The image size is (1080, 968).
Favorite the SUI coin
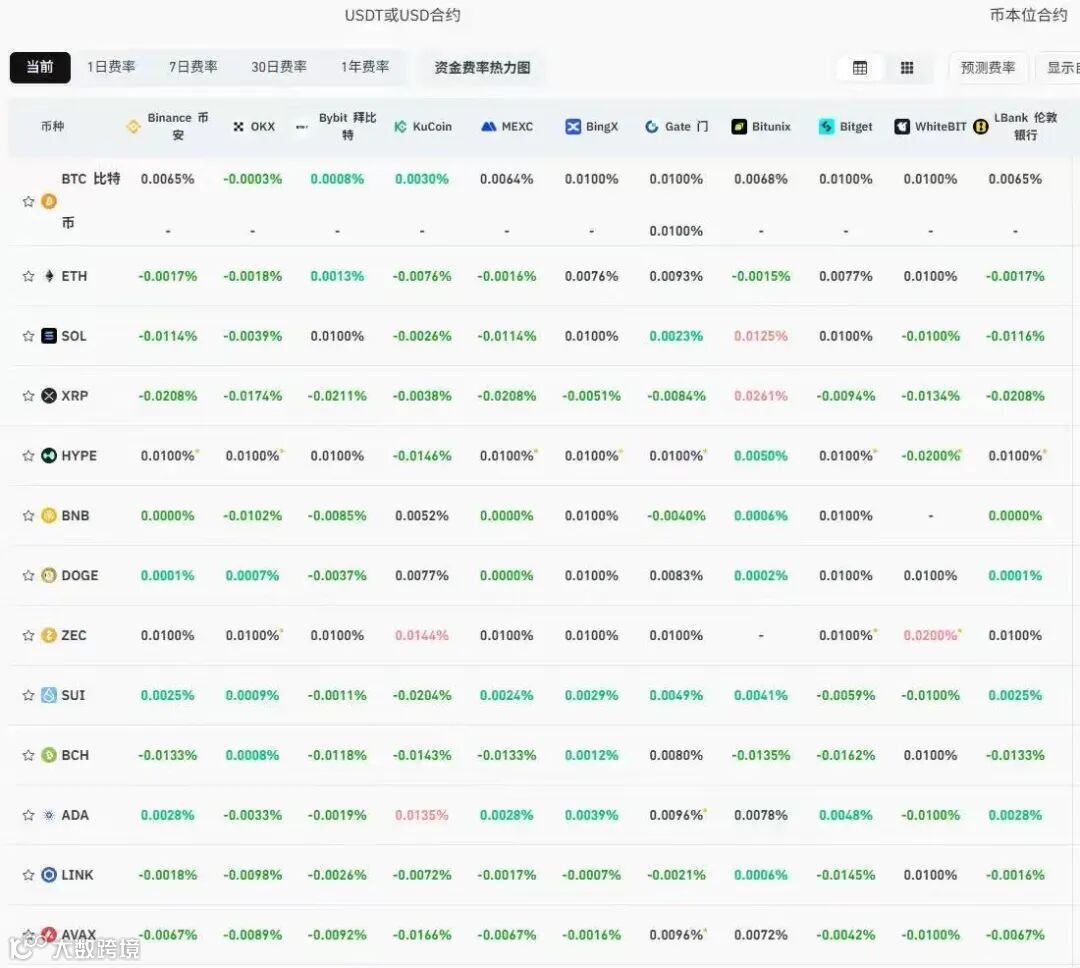(x=28, y=696)
